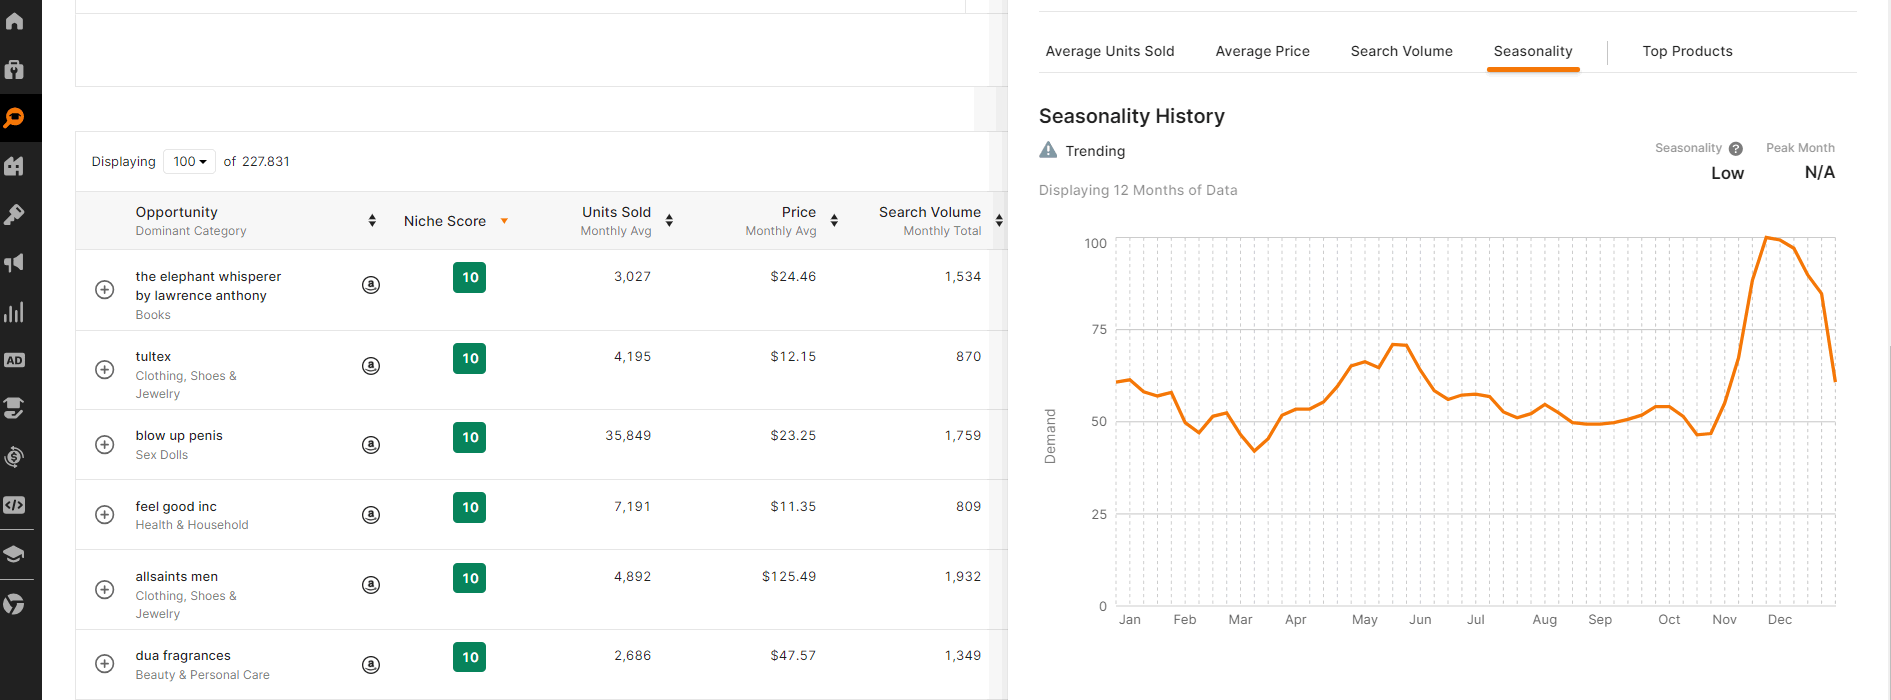Expand the allsaints men row
Screen dimensions: 1891x700
[x=104, y=589]
